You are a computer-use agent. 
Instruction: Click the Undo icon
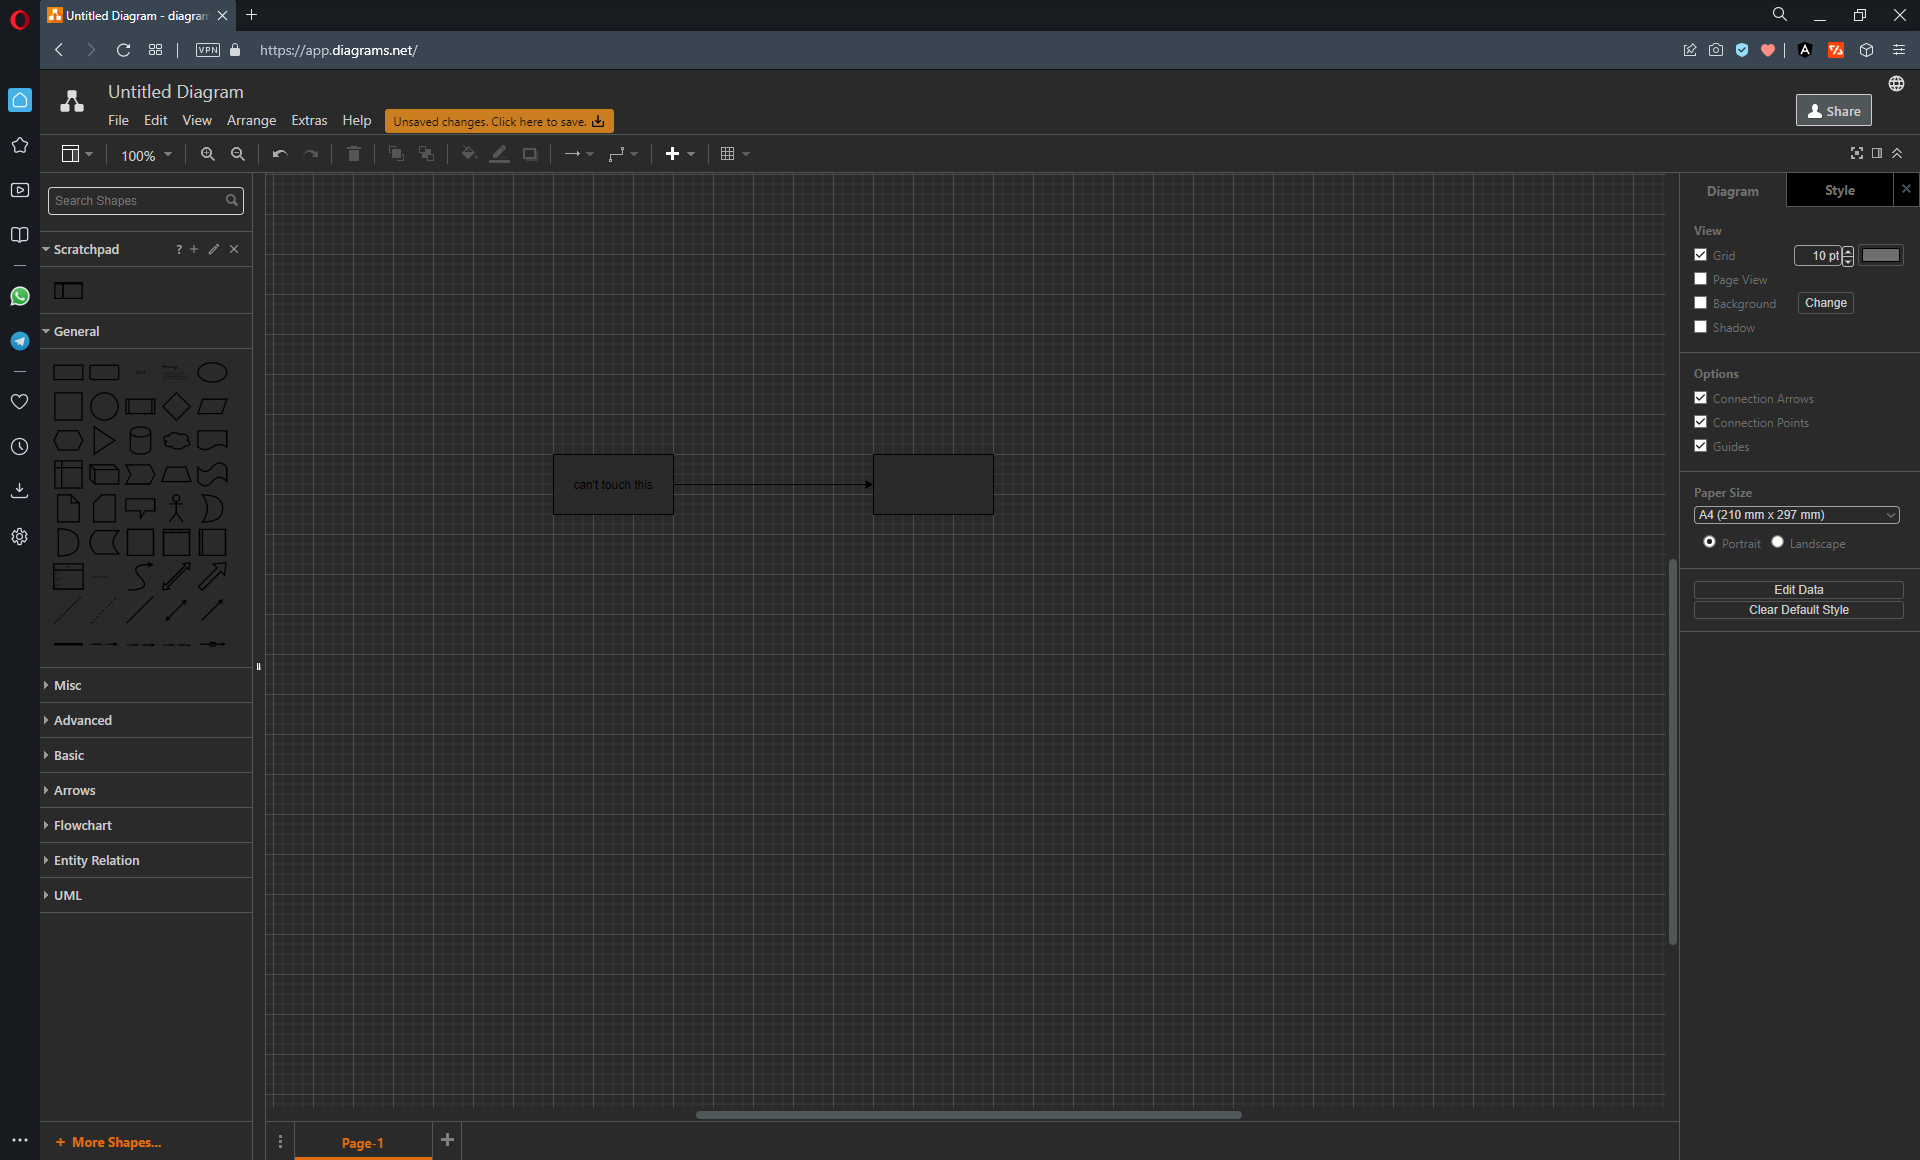[x=279, y=154]
